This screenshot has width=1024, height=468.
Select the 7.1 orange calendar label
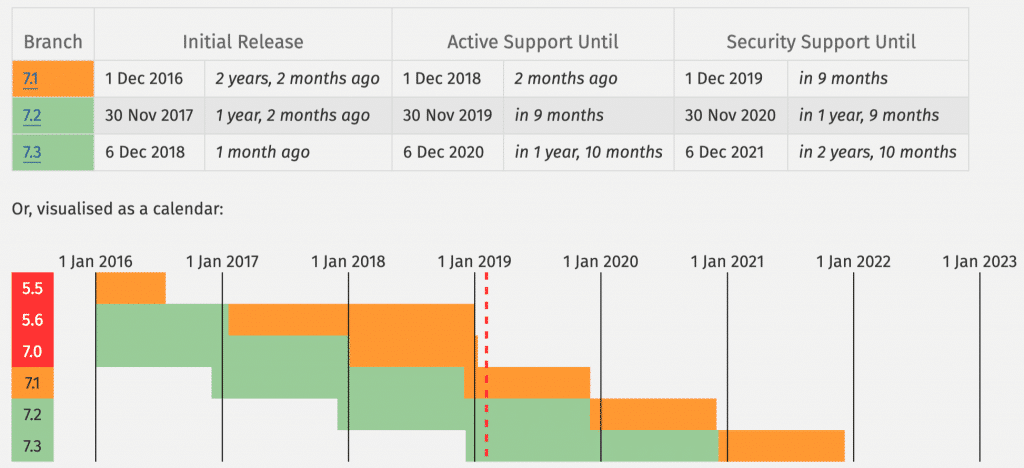click(33, 383)
